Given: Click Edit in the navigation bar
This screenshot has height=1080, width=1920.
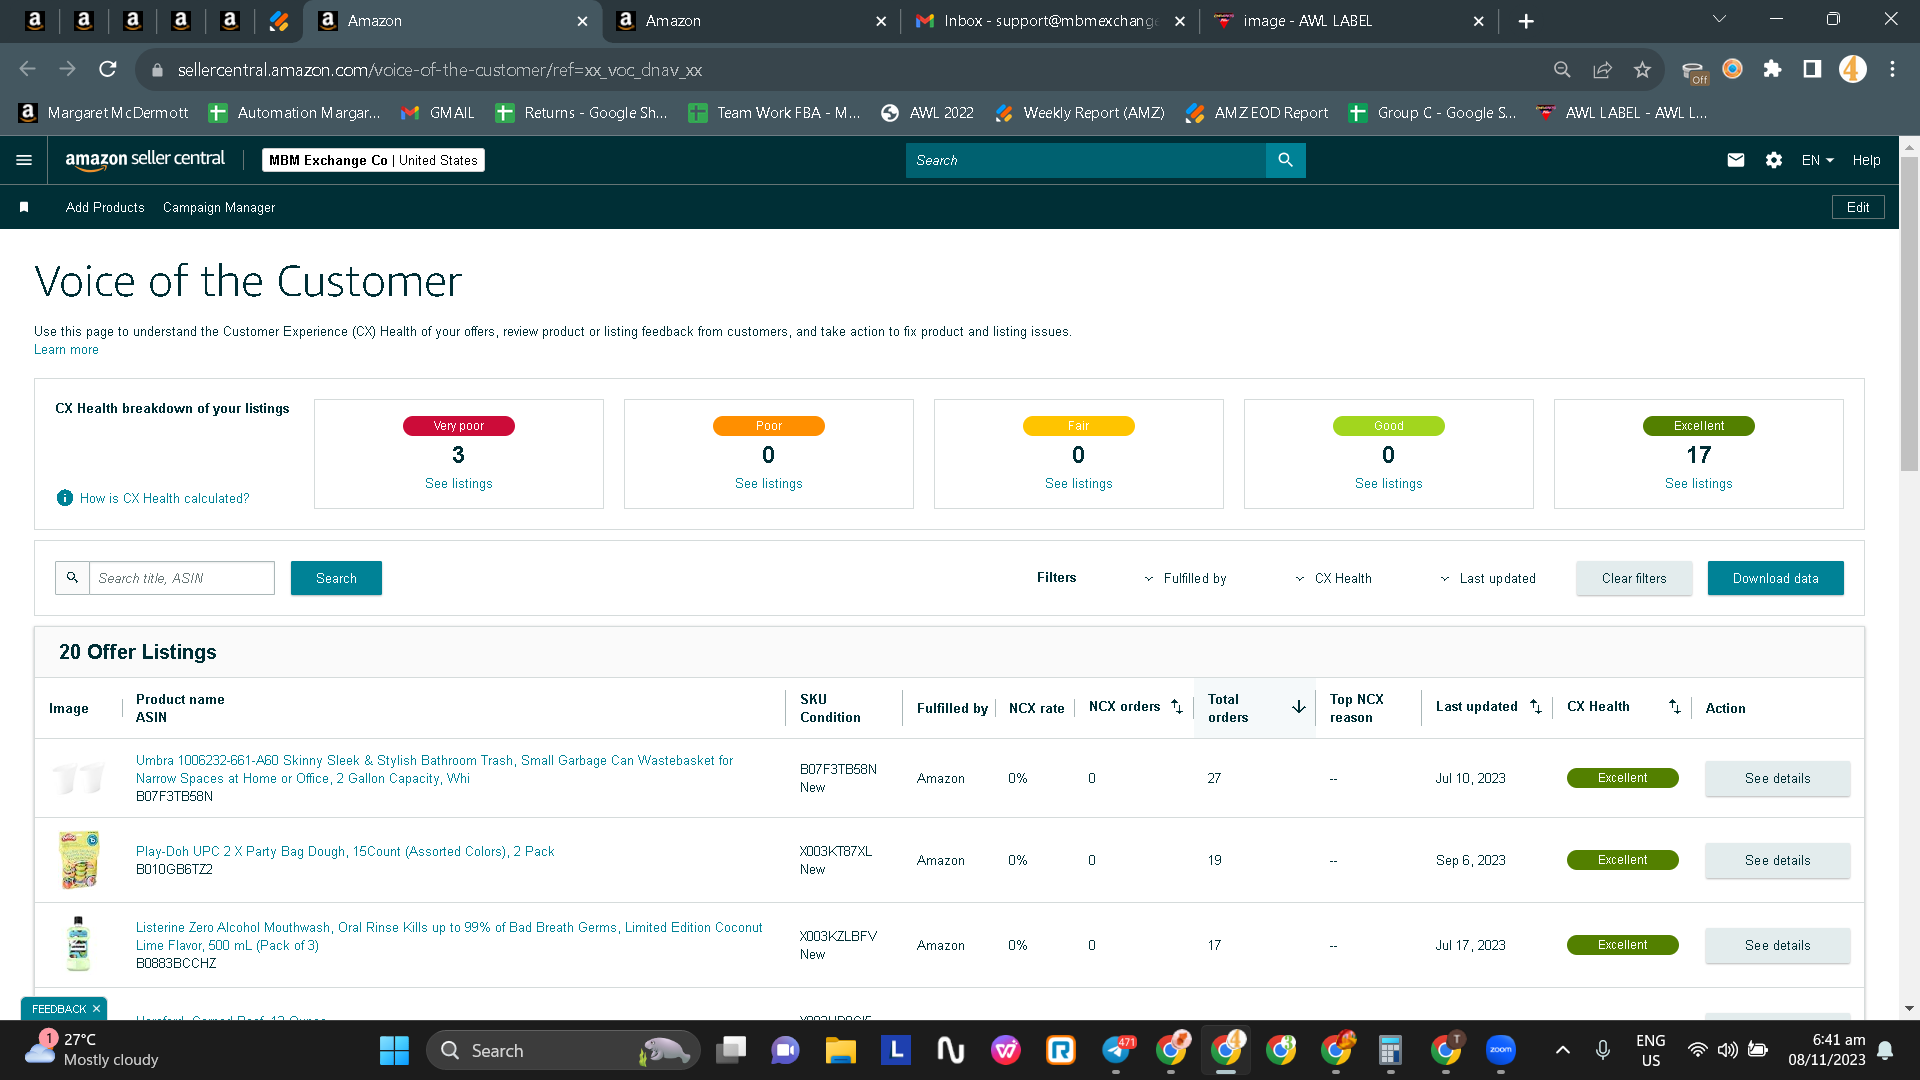Looking at the screenshot, I should [x=1858, y=207].
